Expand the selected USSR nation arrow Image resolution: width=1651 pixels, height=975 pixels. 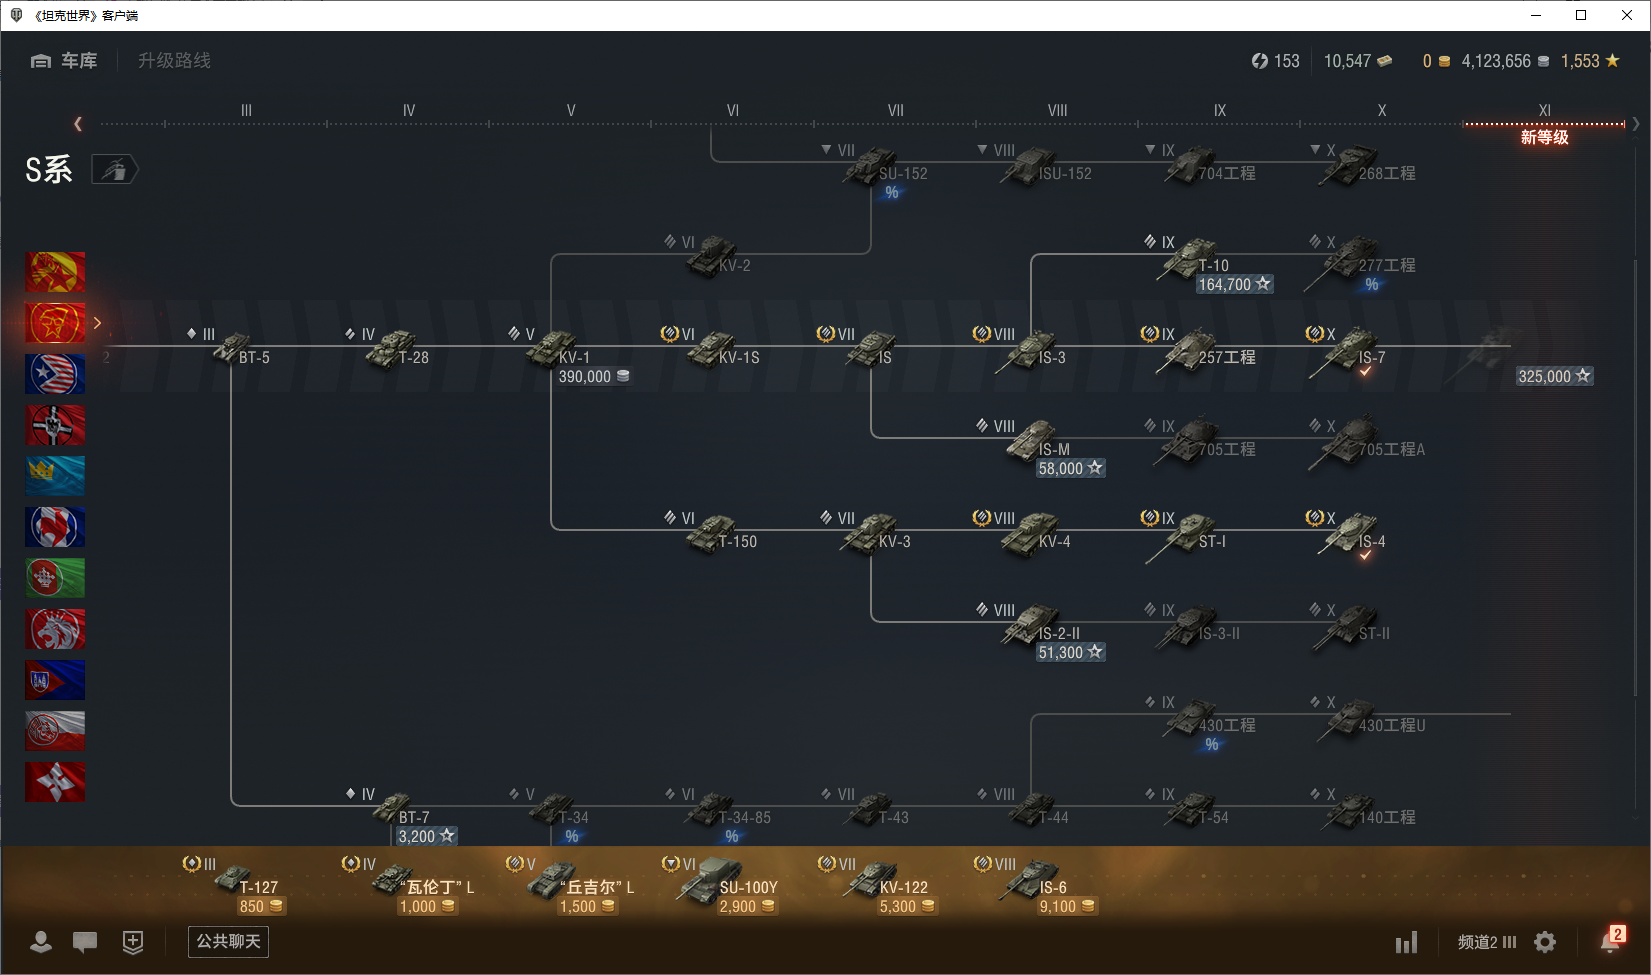[97, 323]
